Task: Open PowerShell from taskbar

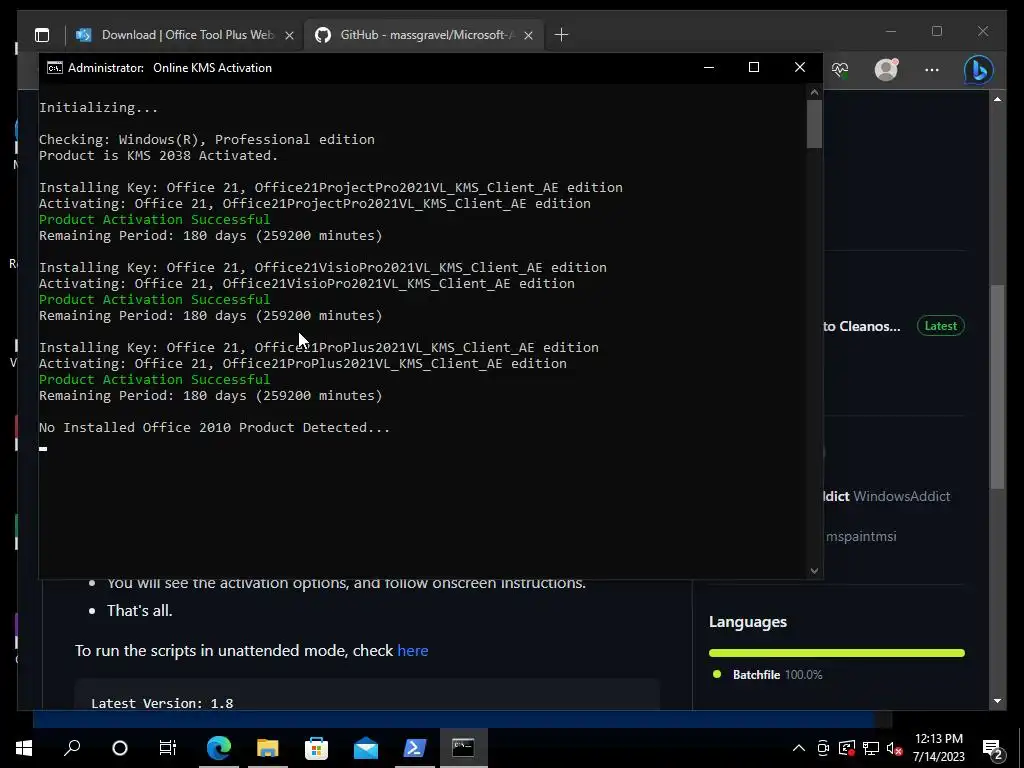Action: point(415,748)
